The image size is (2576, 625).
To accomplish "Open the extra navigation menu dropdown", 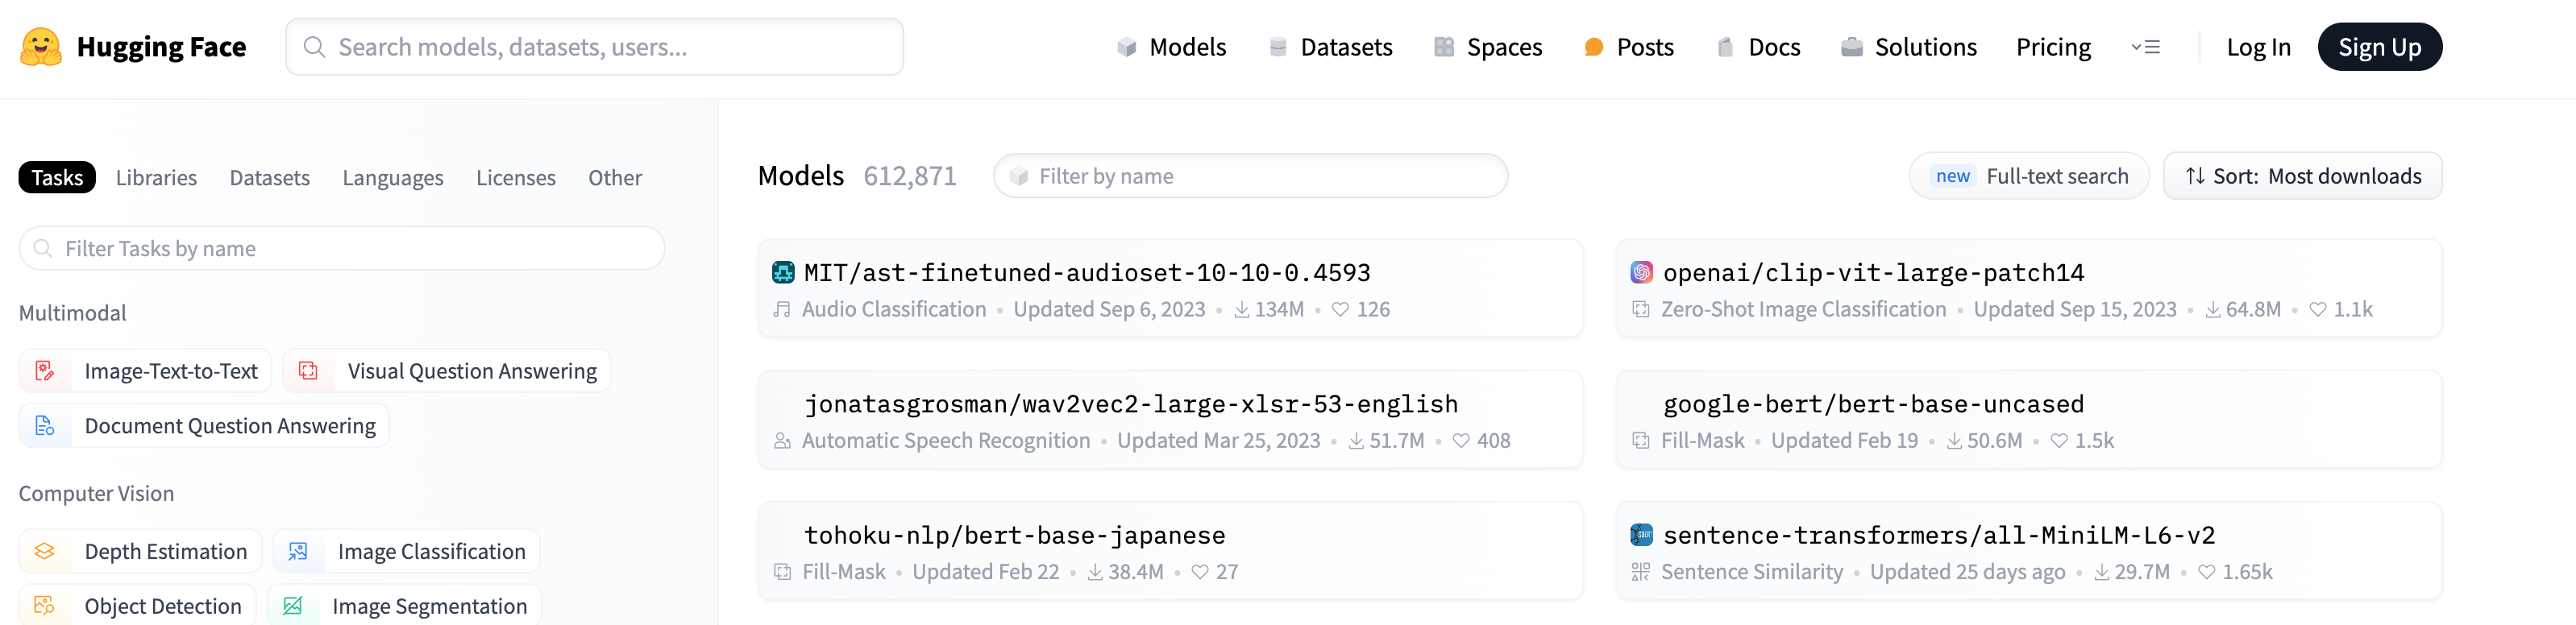I will pos(2146,47).
